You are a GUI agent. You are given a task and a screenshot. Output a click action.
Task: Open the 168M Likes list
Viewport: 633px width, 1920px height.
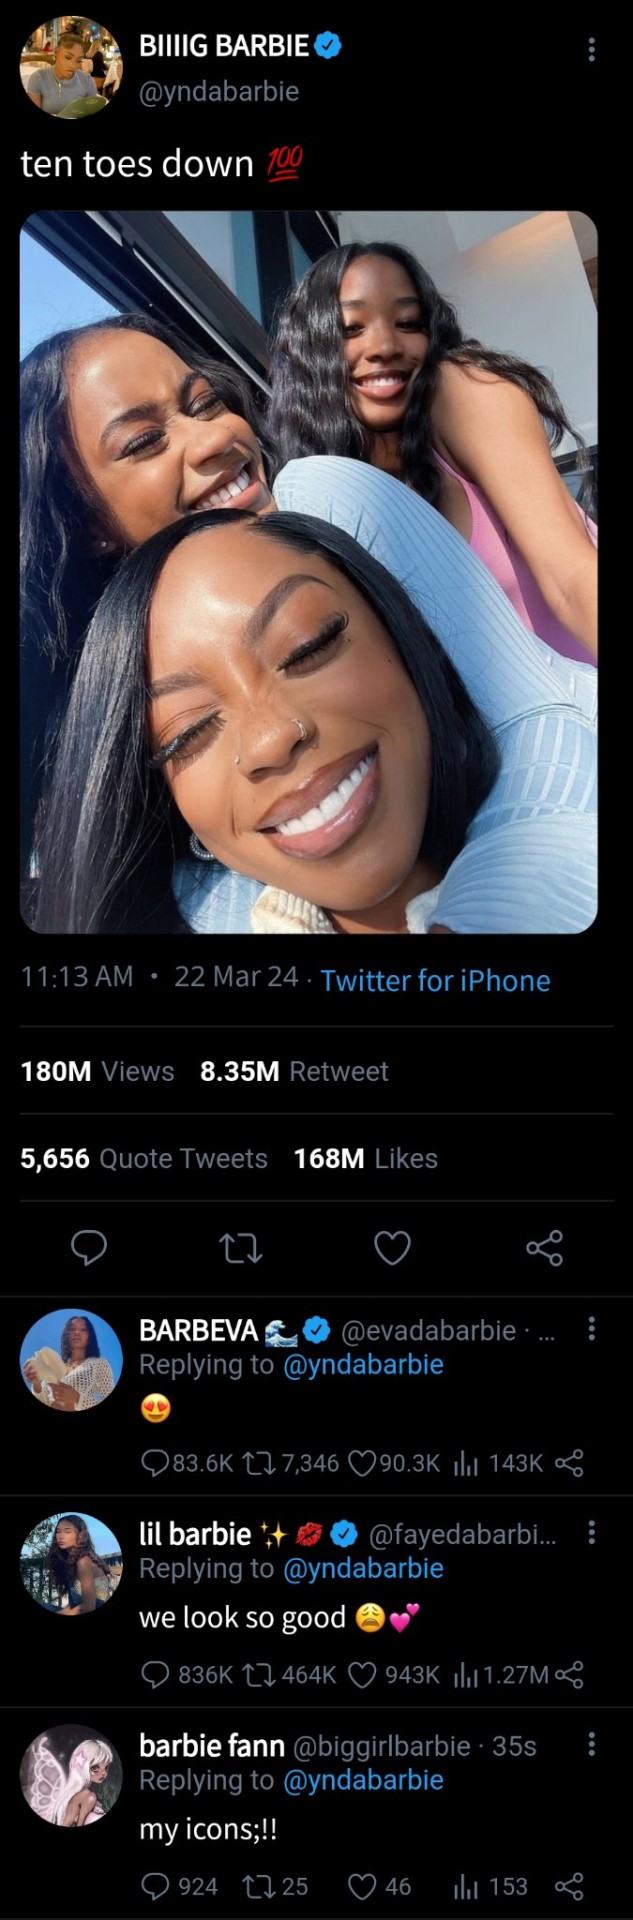pos(365,1158)
